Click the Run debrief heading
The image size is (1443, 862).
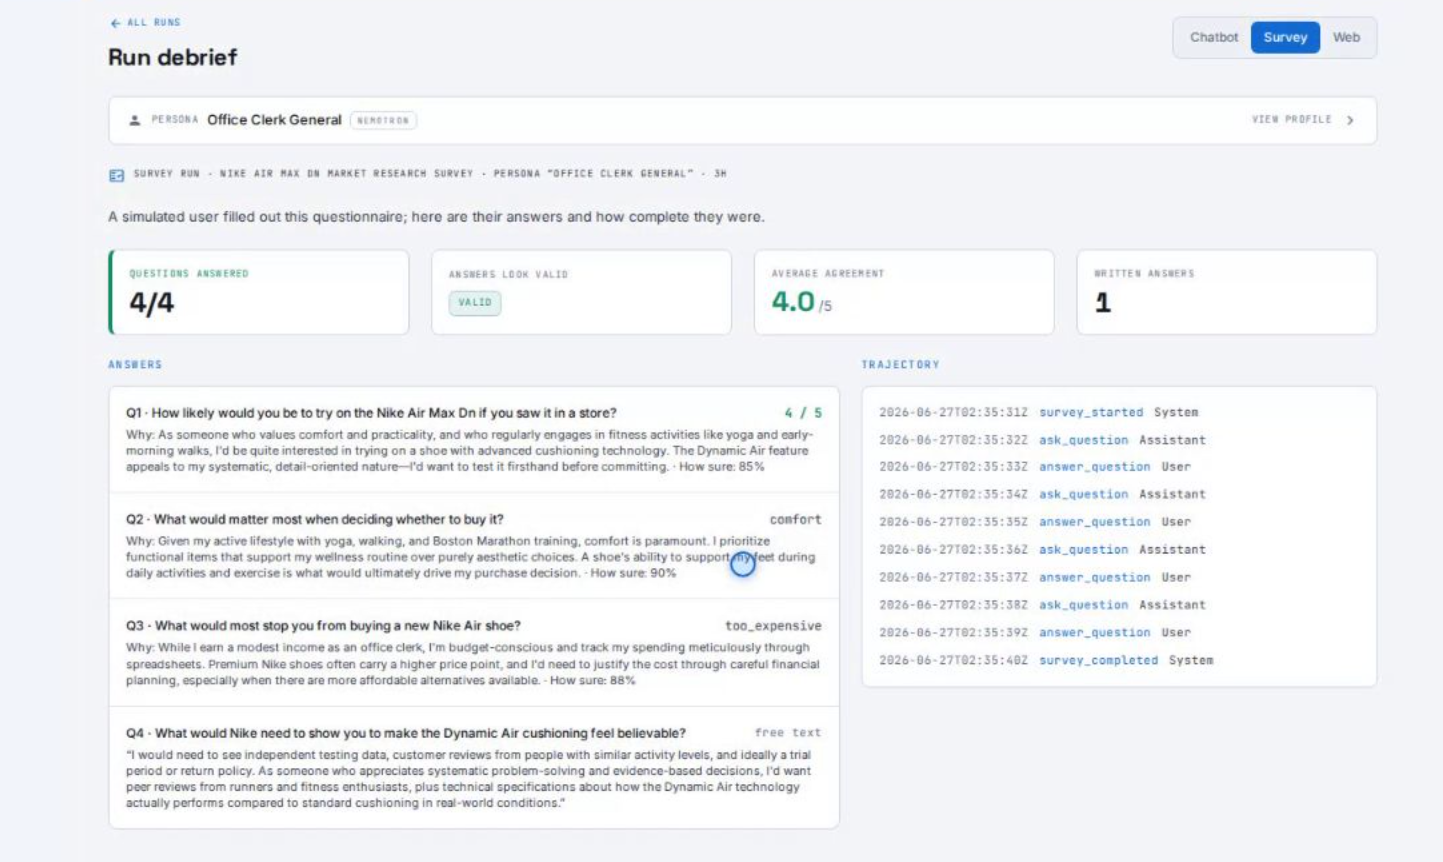[173, 57]
